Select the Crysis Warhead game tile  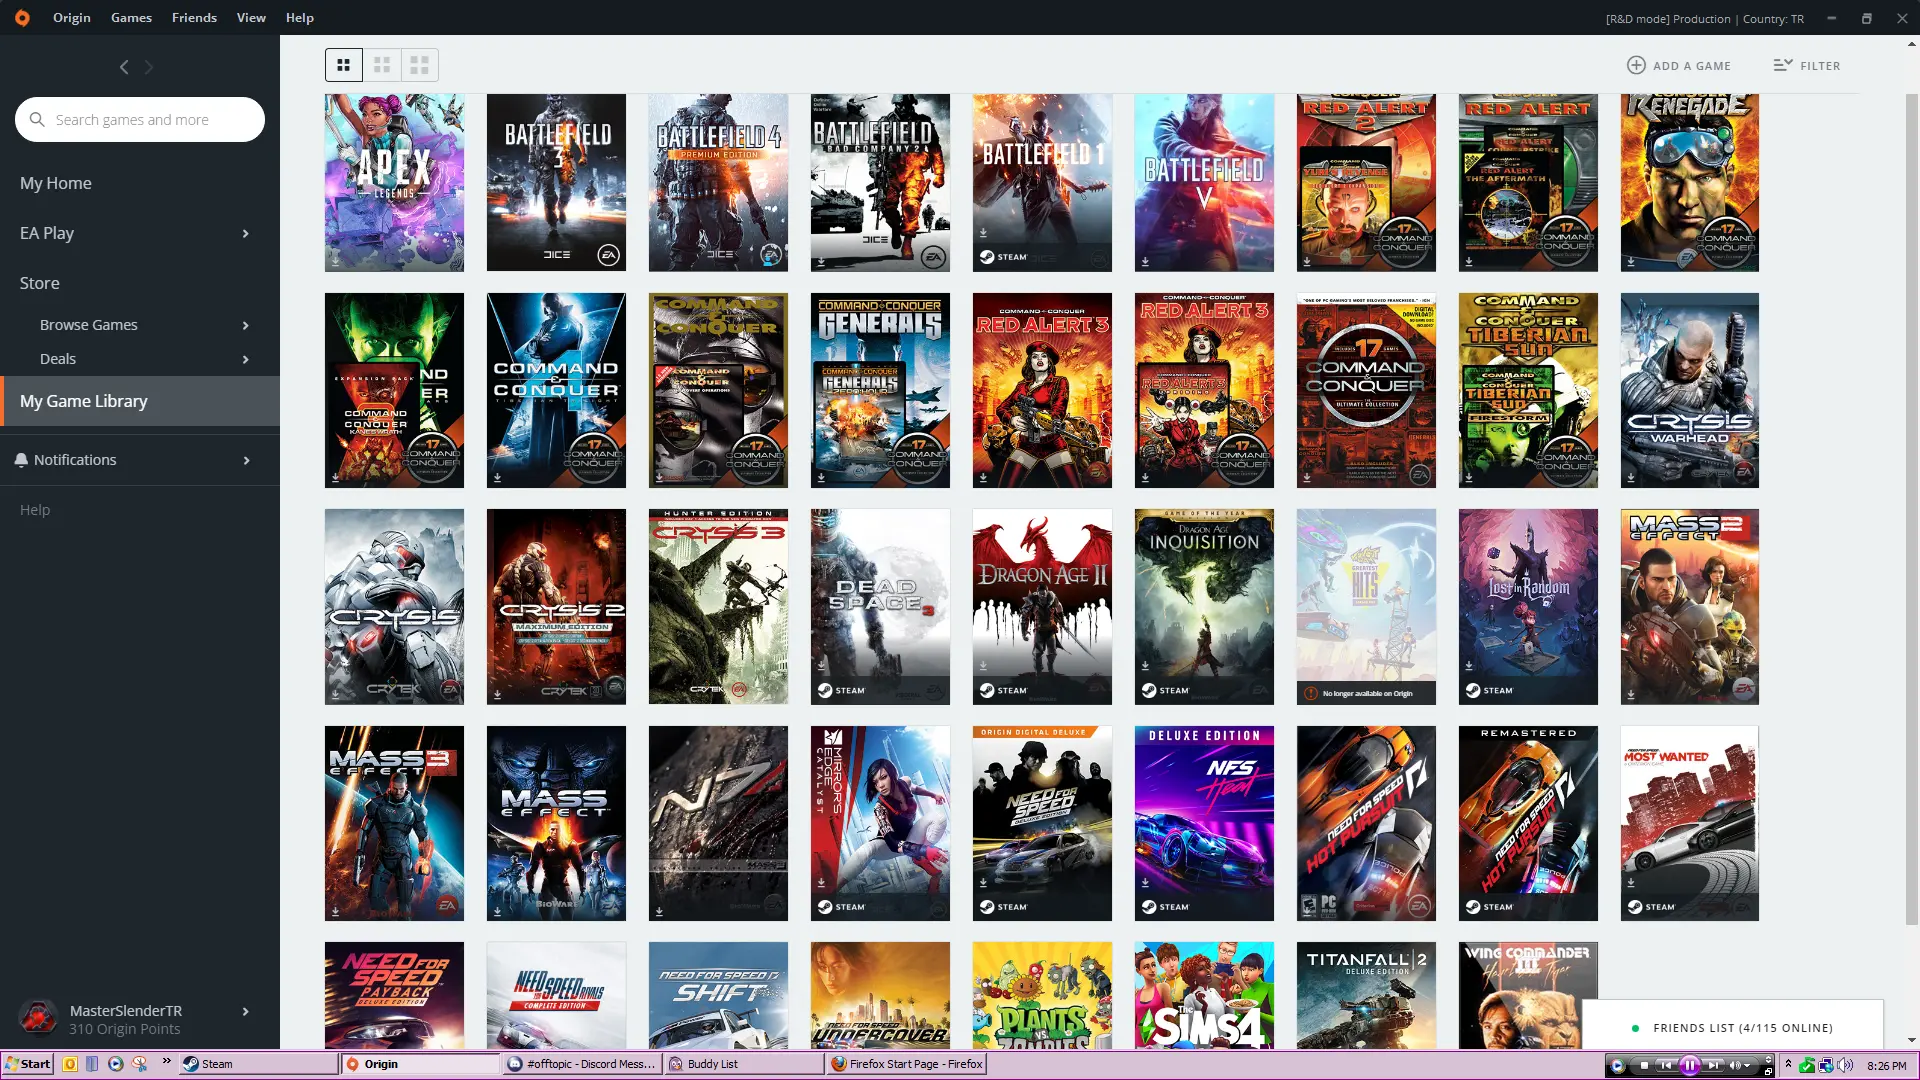1690,390
